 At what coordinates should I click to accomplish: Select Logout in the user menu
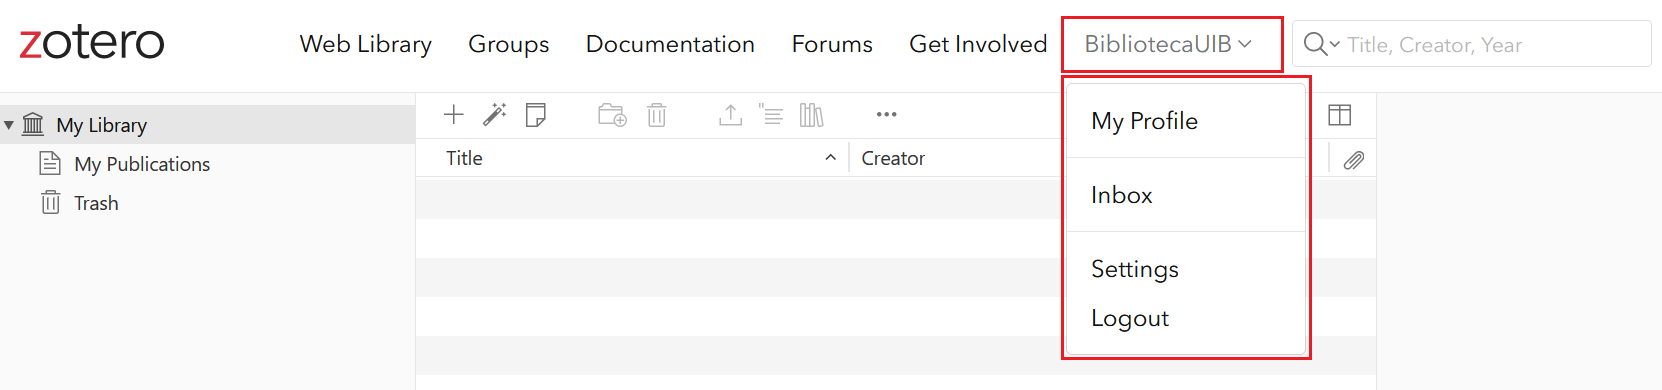click(x=1186, y=318)
